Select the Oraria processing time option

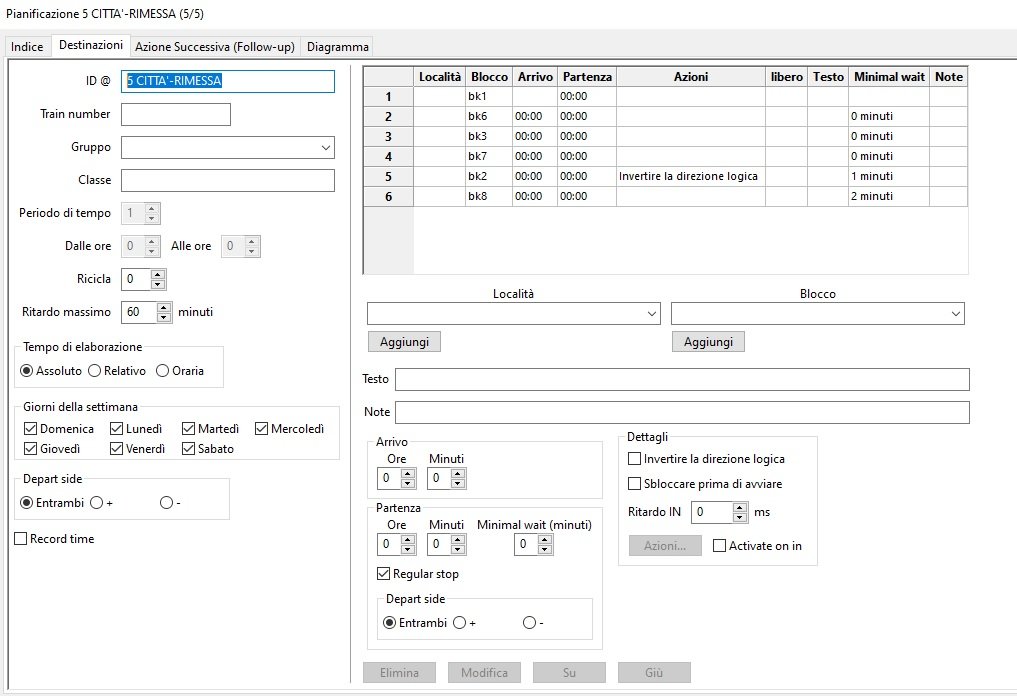pyautogui.click(x=162, y=371)
